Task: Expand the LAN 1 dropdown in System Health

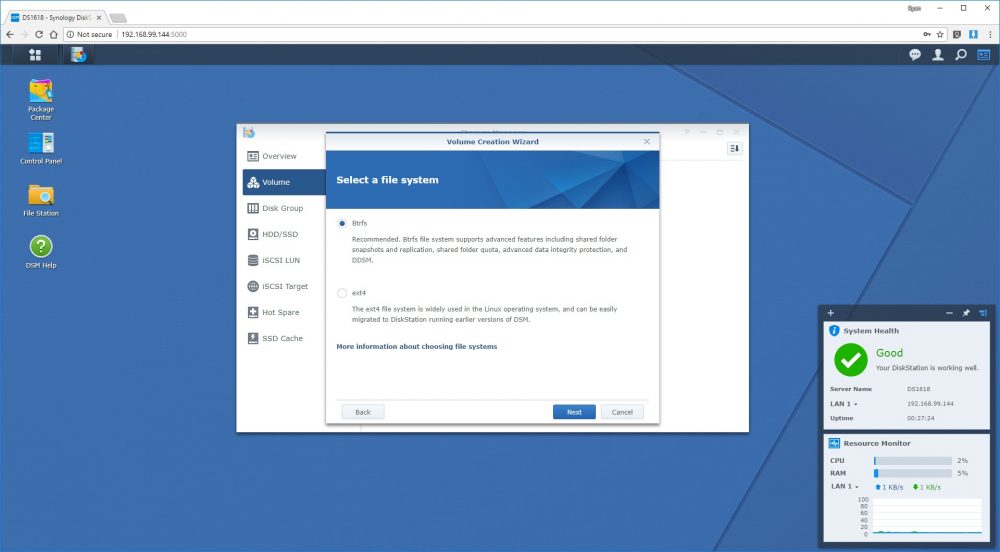Action: pos(844,404)
